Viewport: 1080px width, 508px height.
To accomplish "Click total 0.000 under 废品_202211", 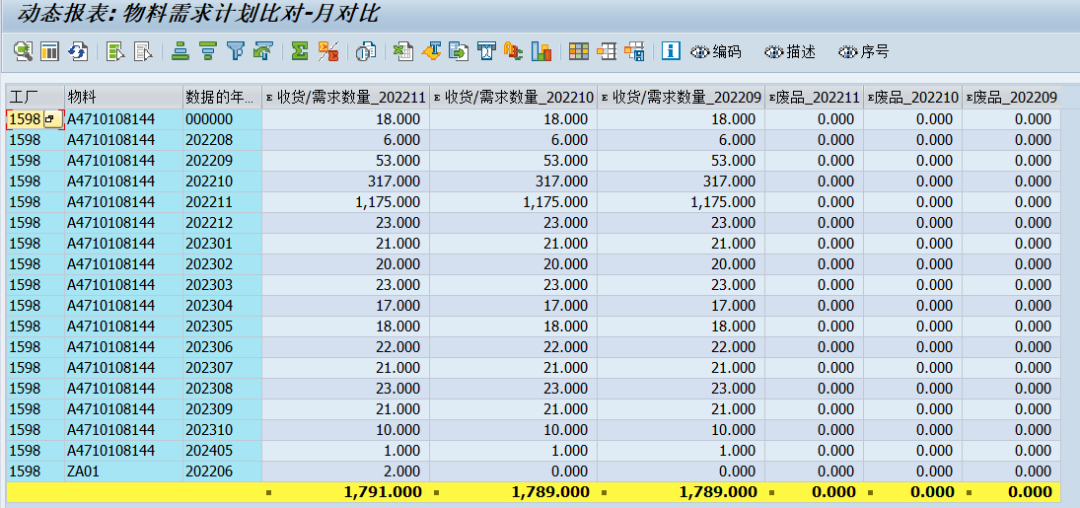I will (x=814, y=491).
